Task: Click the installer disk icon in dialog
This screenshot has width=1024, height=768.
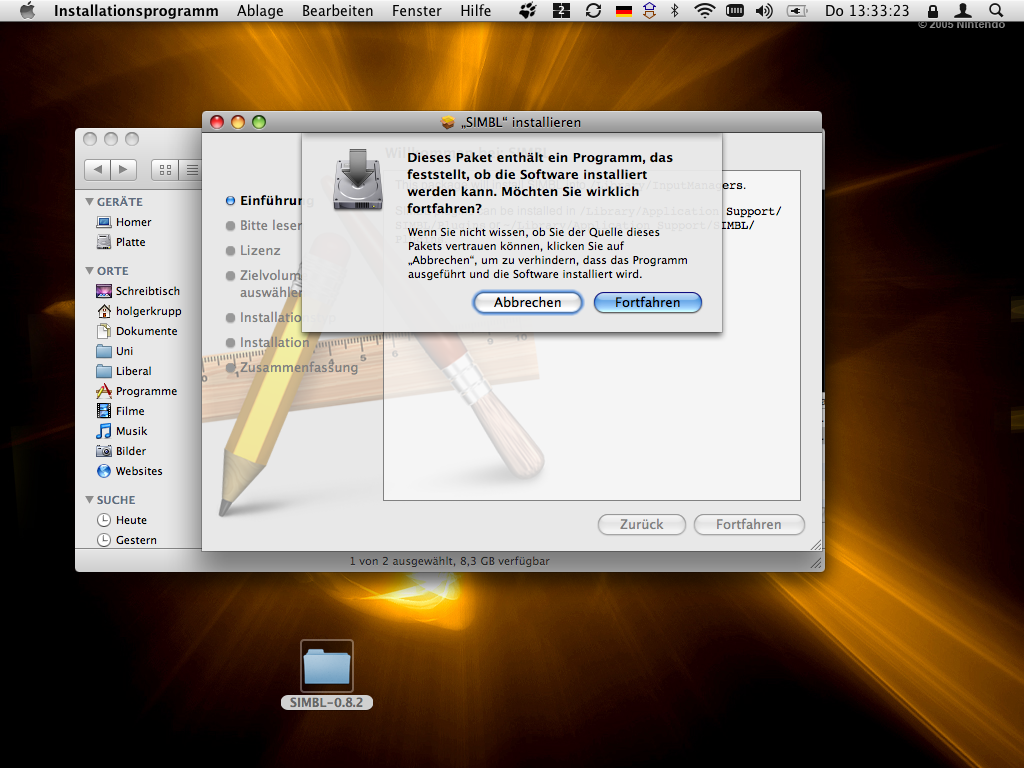Action: [x=358, y=180]
